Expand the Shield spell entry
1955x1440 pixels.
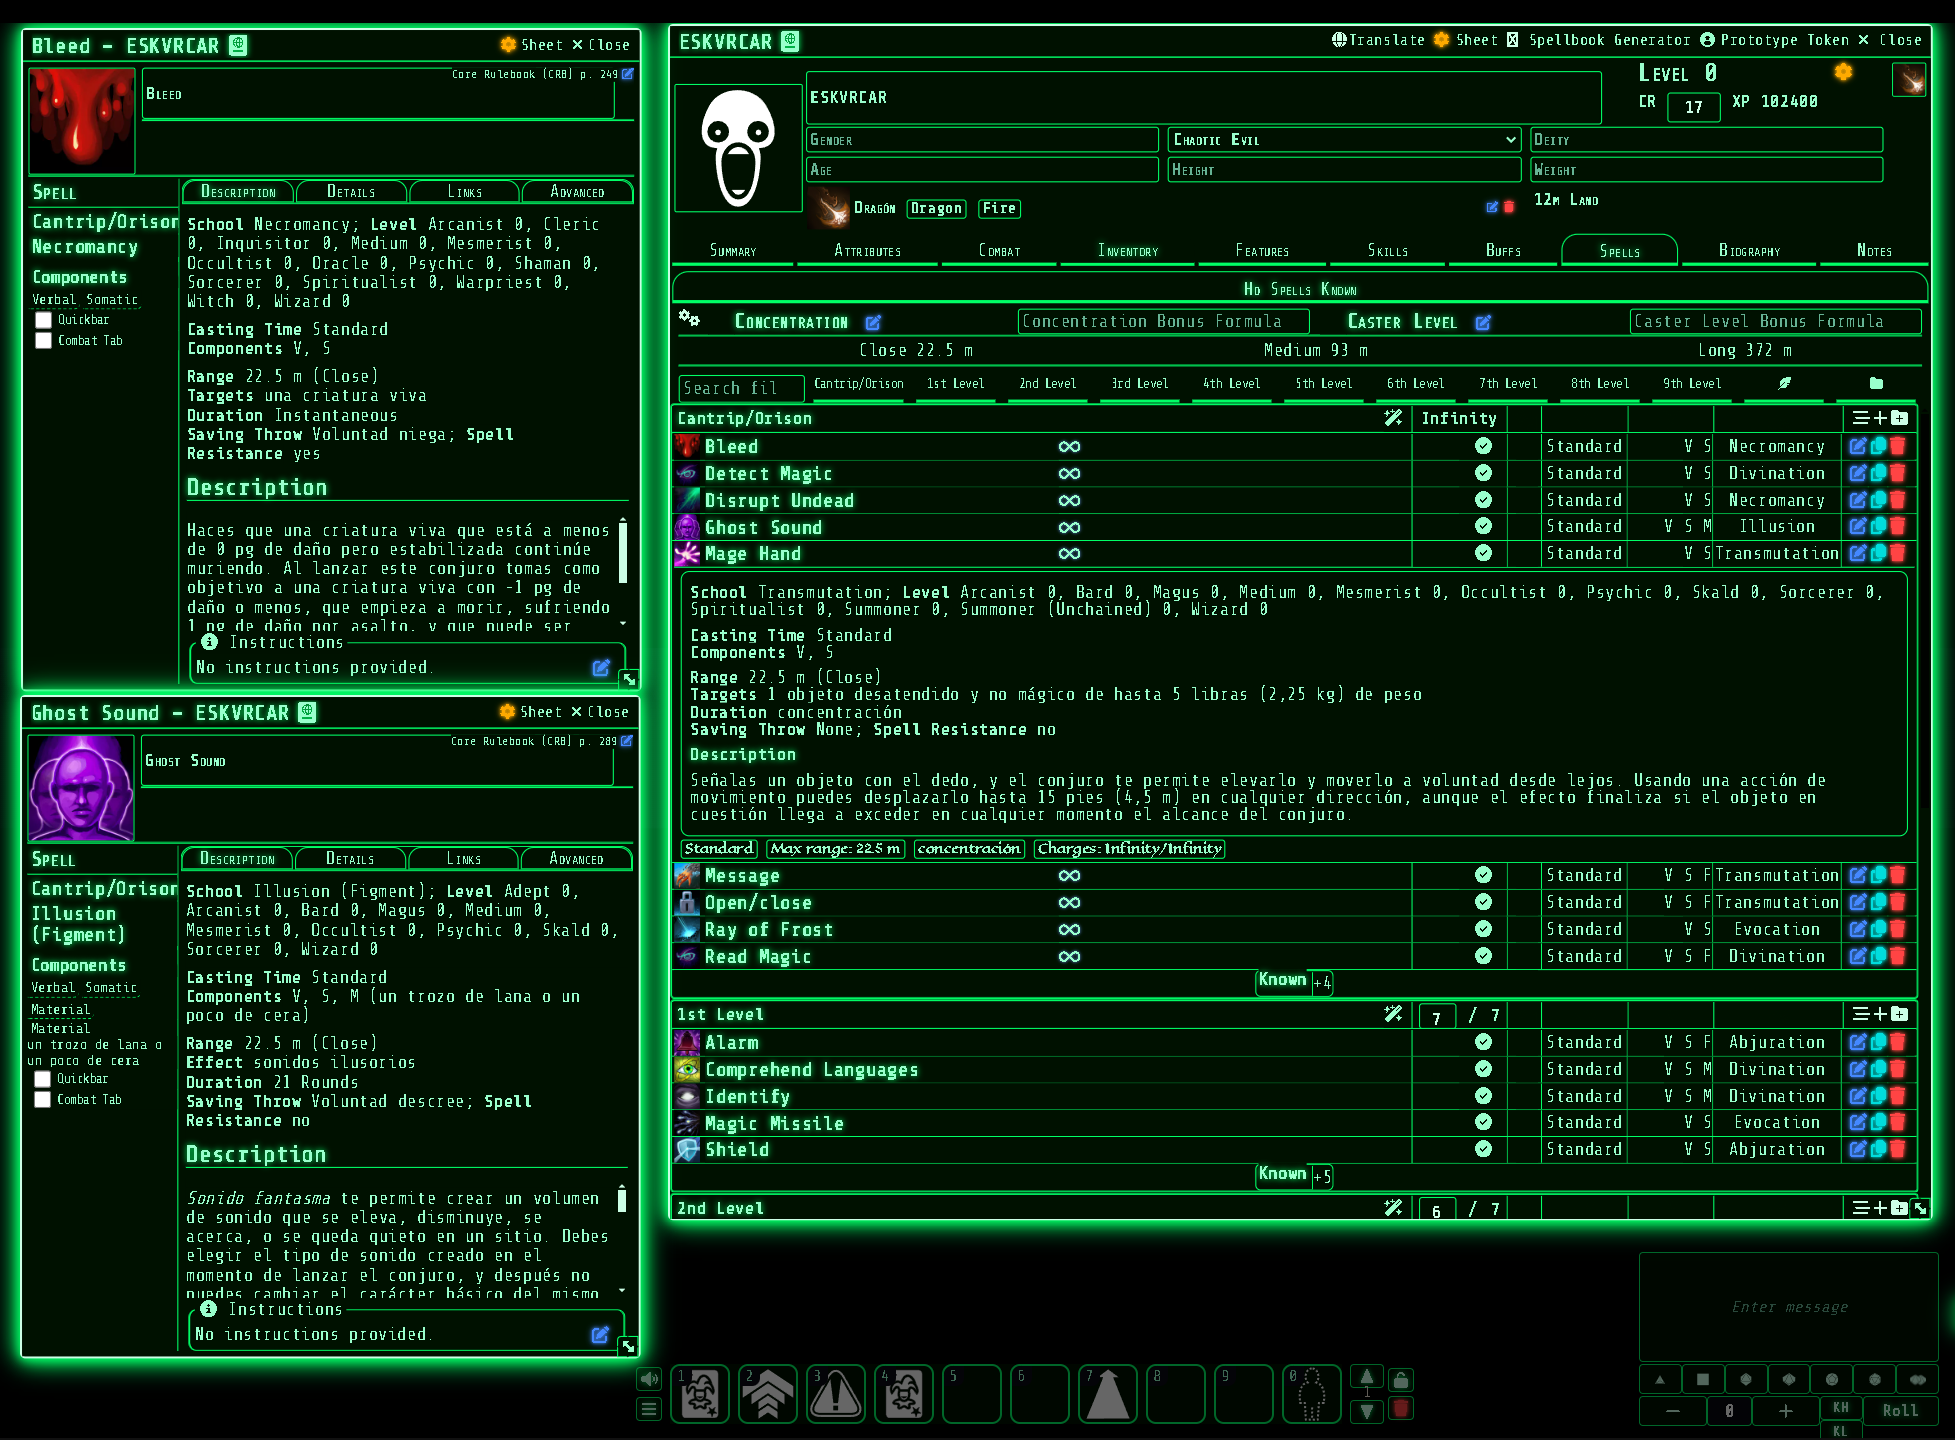pos(737,1150)
